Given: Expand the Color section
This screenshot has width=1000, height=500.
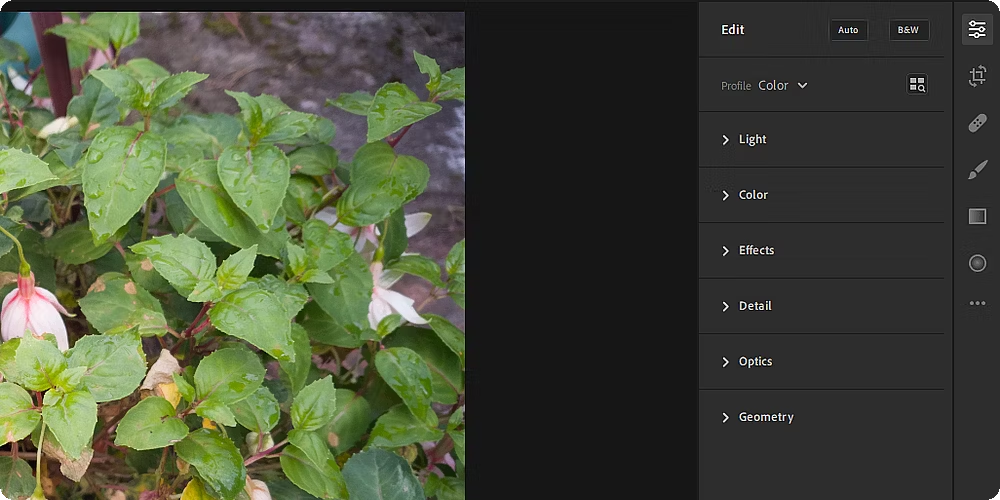Looking at the screenshot, I should coord(821,195).
